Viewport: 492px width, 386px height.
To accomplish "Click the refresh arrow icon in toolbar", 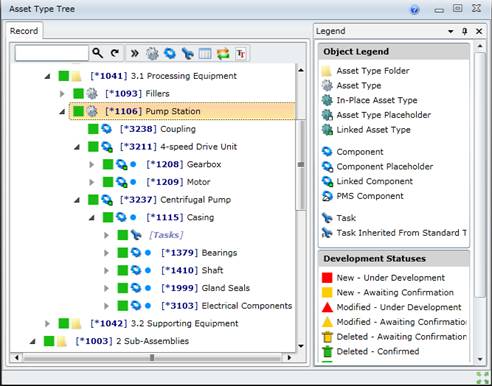I will (115, 53).
